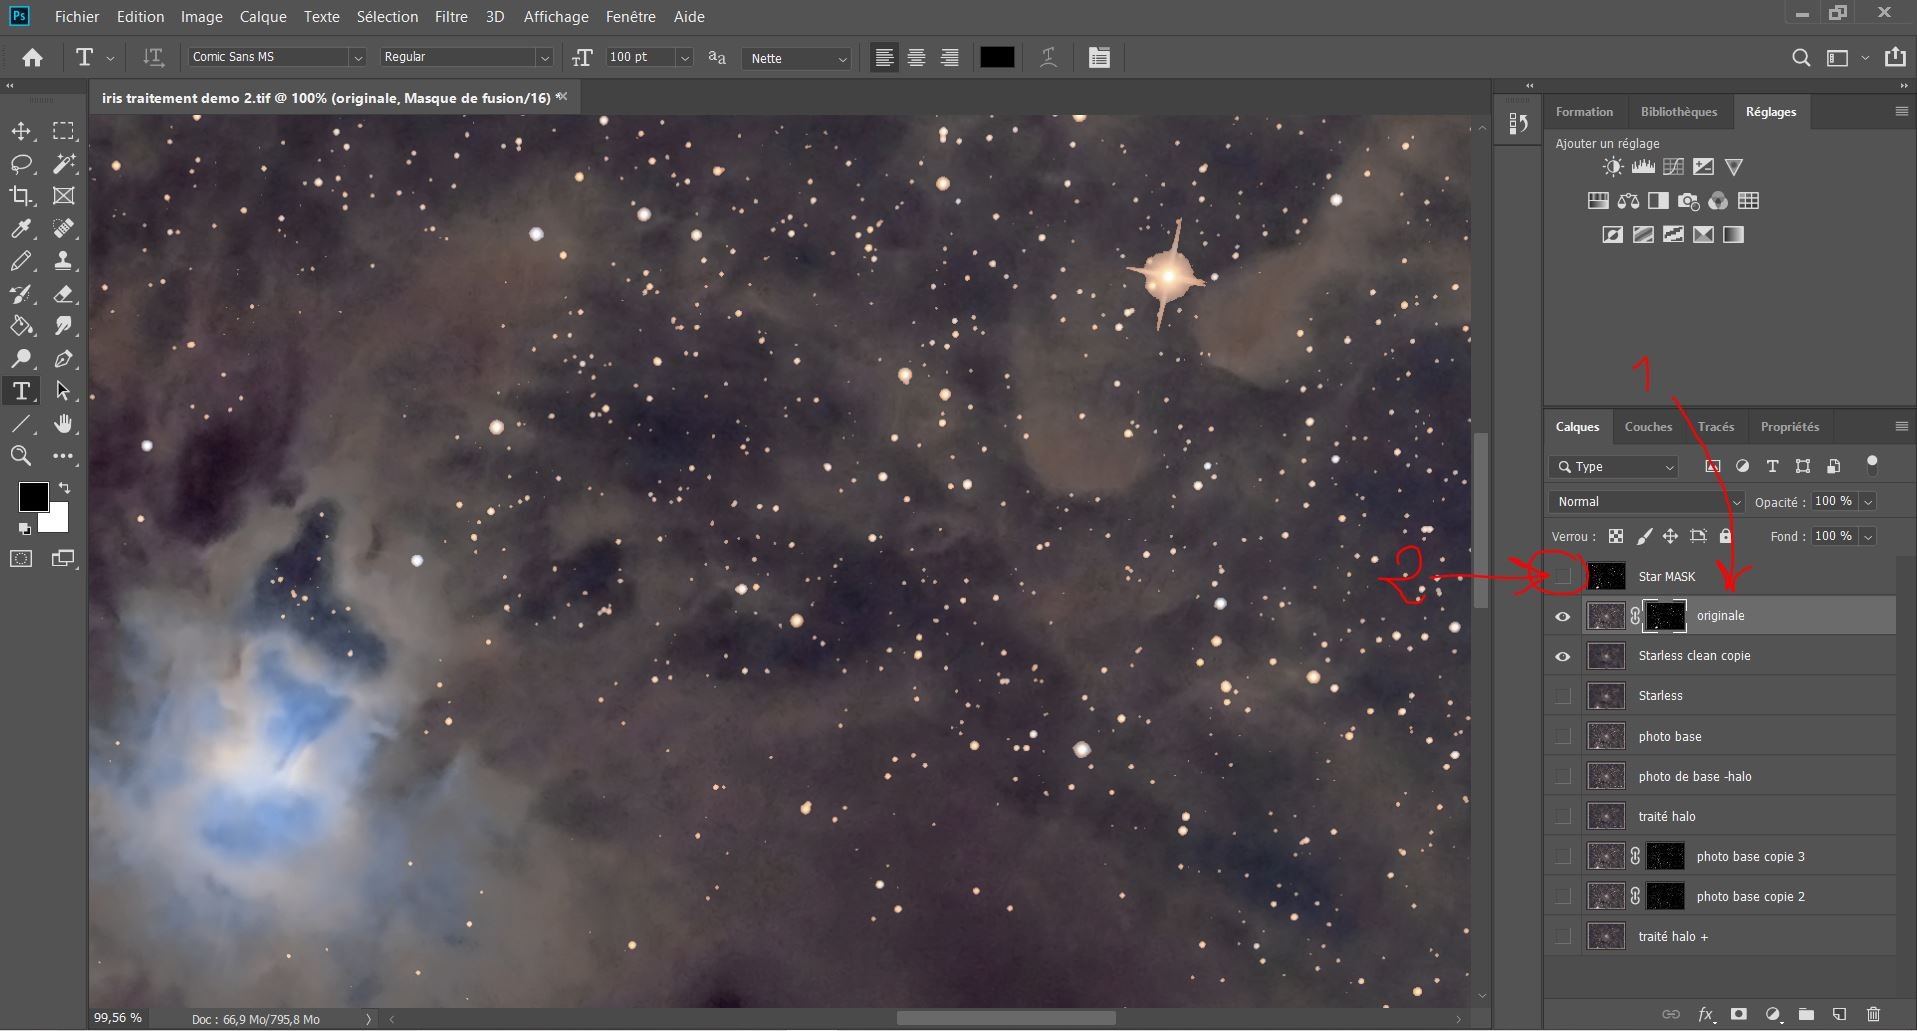
Task: Open the Sélection menu
Action: (387, 16)
